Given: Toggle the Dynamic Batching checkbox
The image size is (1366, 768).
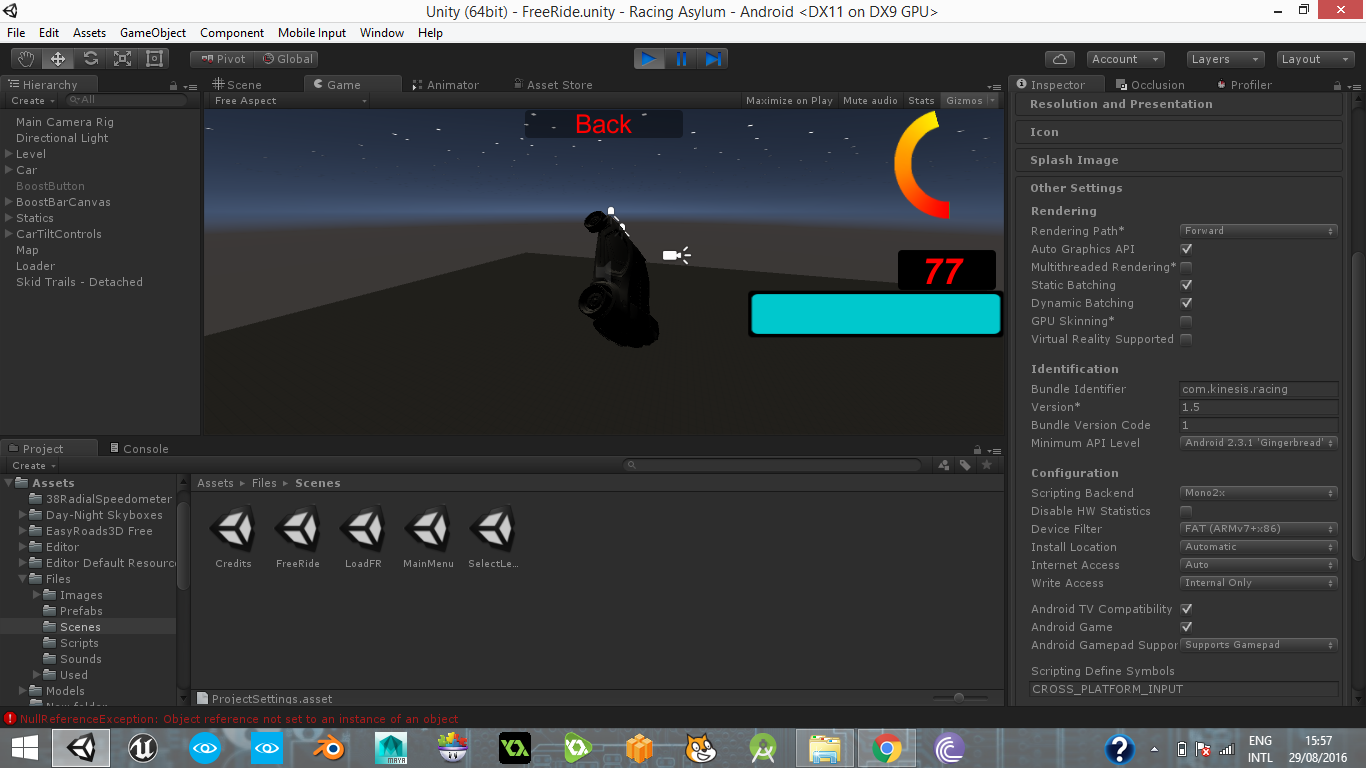Looking at the screenshot, I should [1186, 303].
